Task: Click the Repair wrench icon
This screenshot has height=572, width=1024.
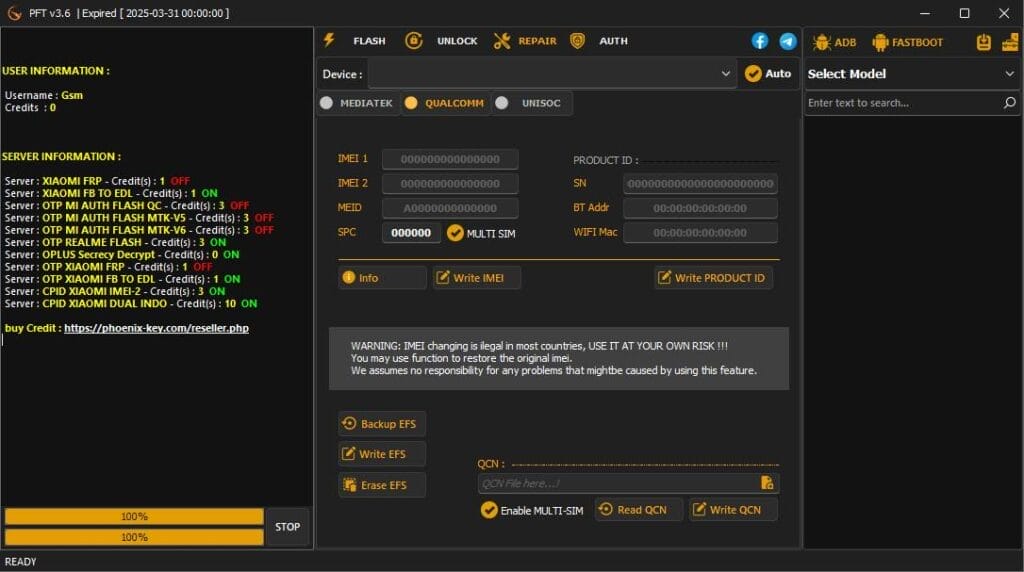Action: 502,40
